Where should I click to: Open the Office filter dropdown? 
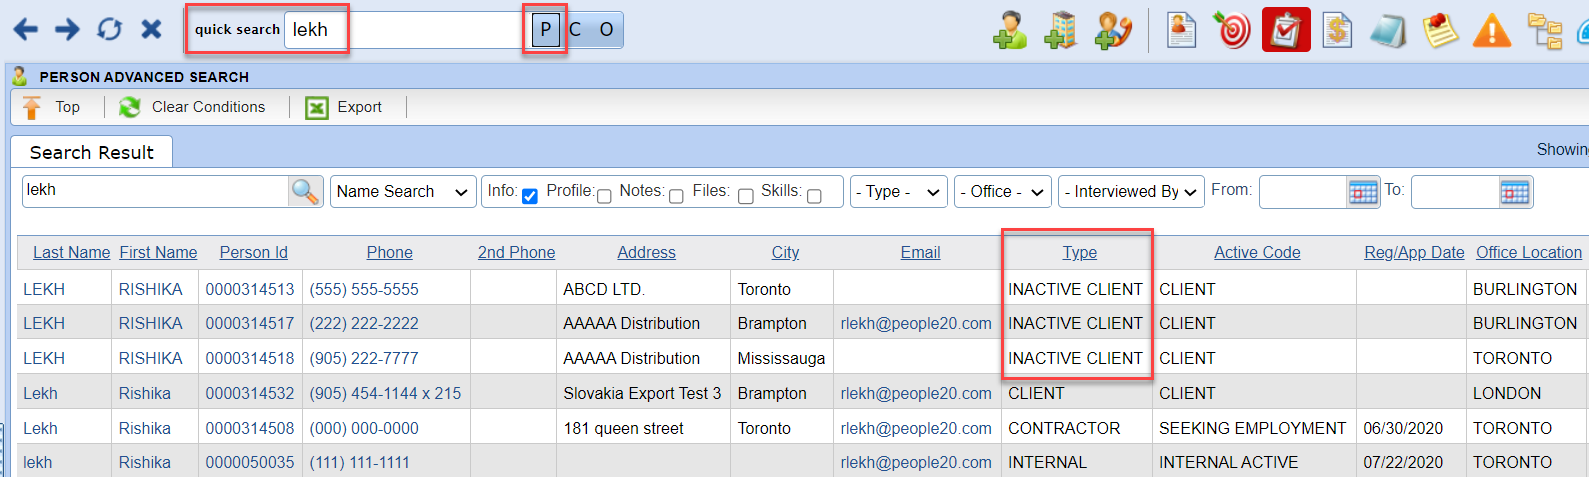[1002, 191]
